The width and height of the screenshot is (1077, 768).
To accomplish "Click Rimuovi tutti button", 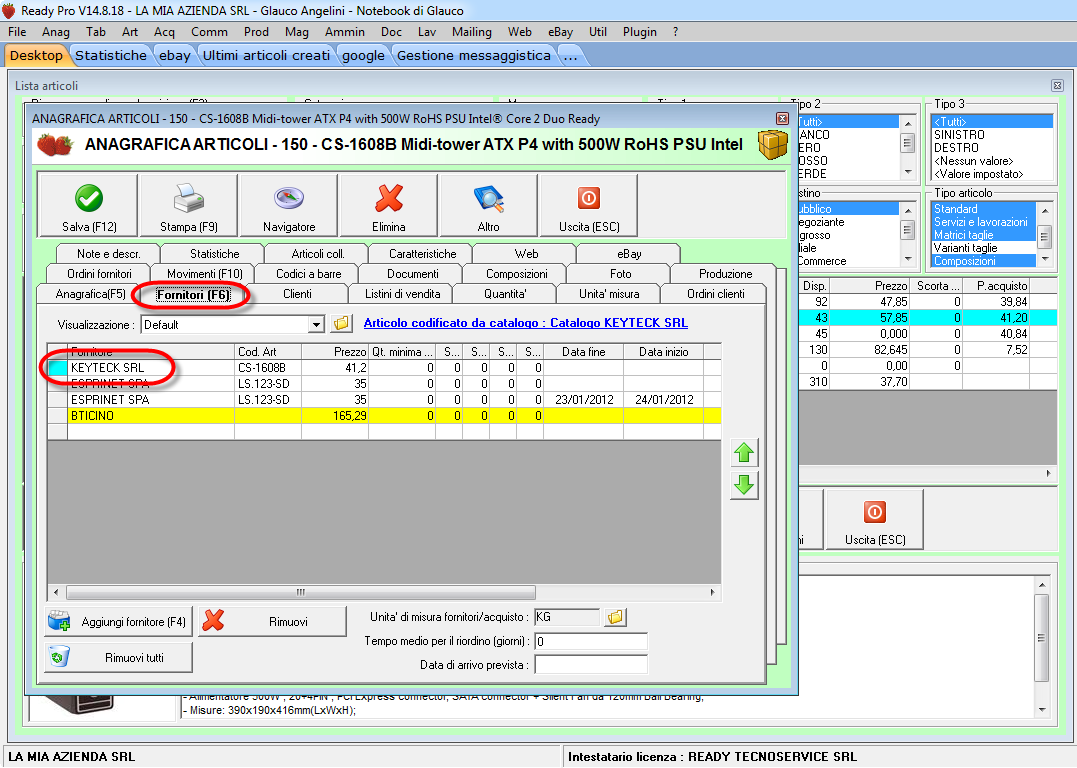I will pos(119,657).
